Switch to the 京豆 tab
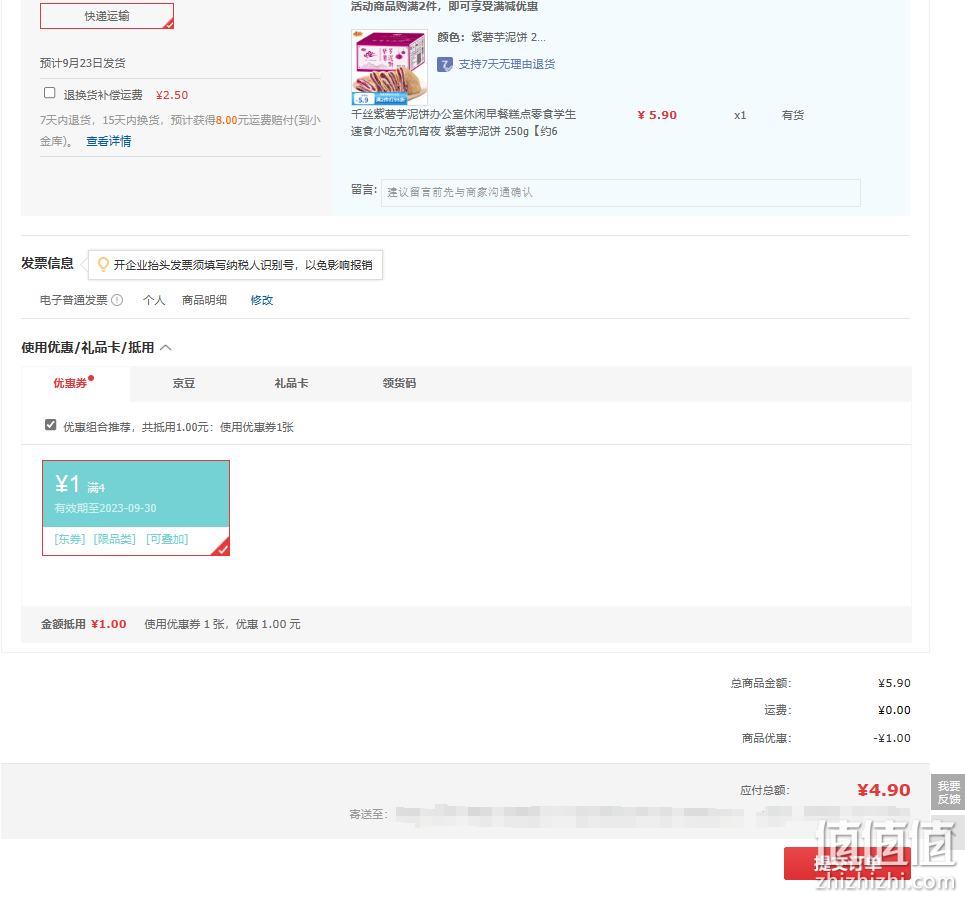 183,383
